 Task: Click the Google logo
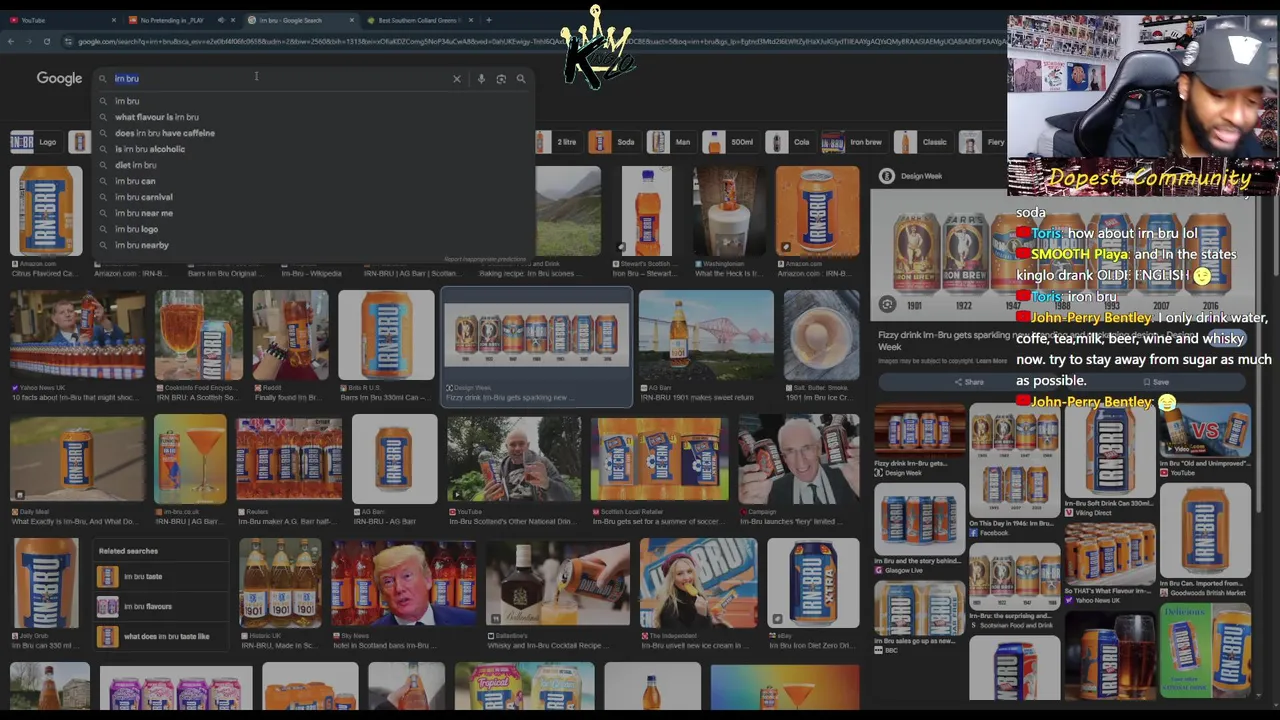(x=59, y=79)
